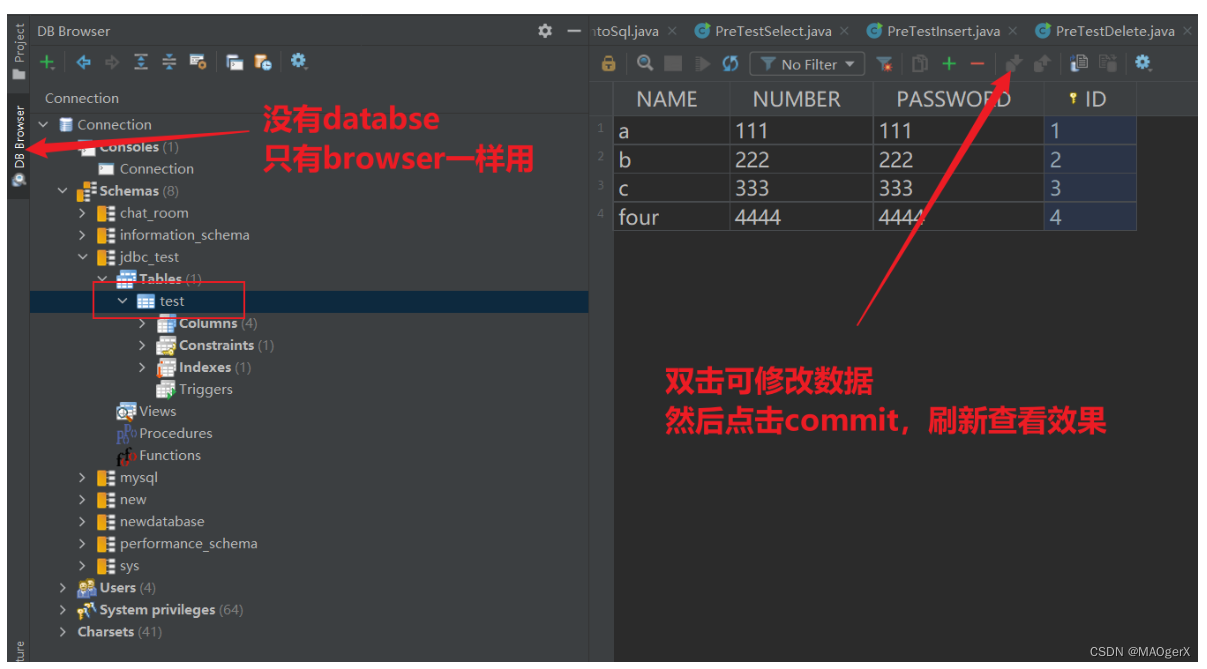Image resolution: width=1207 pixels, height=669 pixels.
Task: Select the PASSWORD cell '333'
Action: tap(958, 188)
